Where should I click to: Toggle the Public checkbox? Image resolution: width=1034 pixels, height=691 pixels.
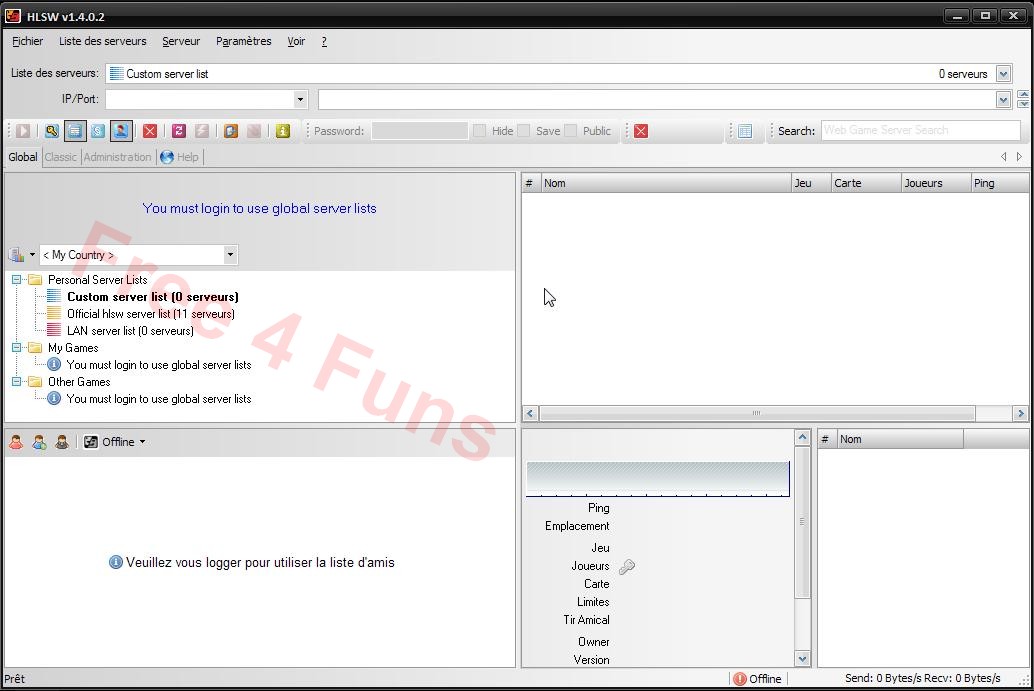pyautogui.click(x=570, y=131)
